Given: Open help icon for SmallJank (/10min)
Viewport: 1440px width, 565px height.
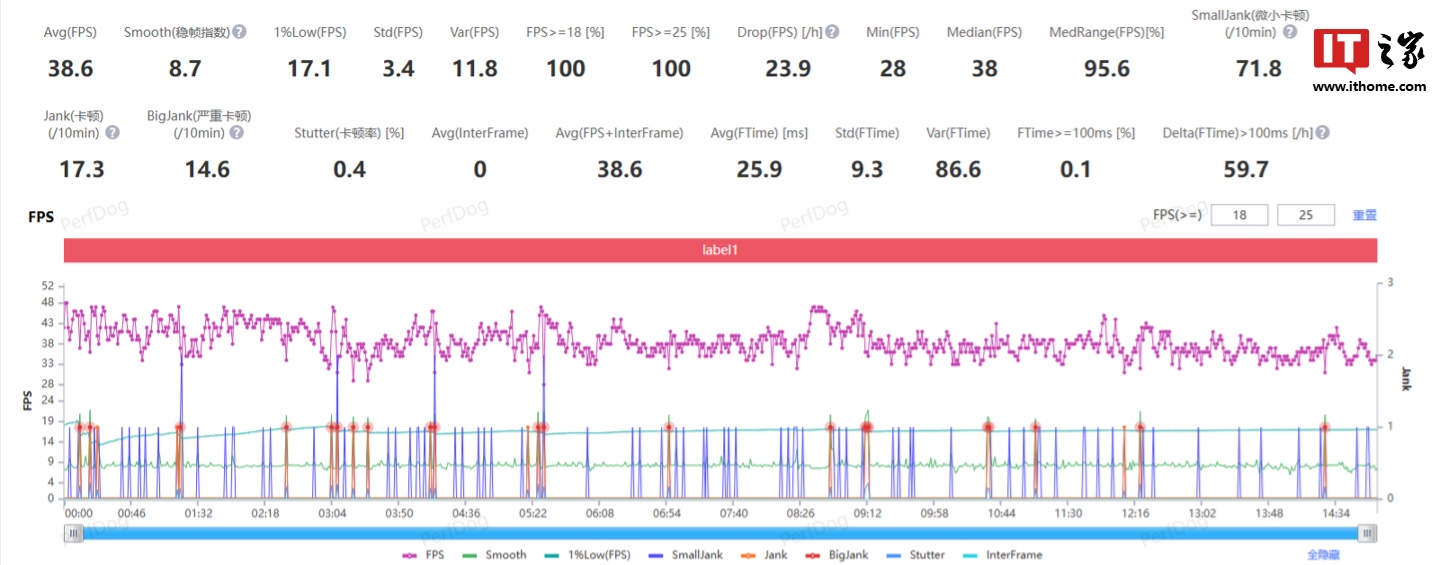Looking at the screenshot, I should click(1291, 32).
